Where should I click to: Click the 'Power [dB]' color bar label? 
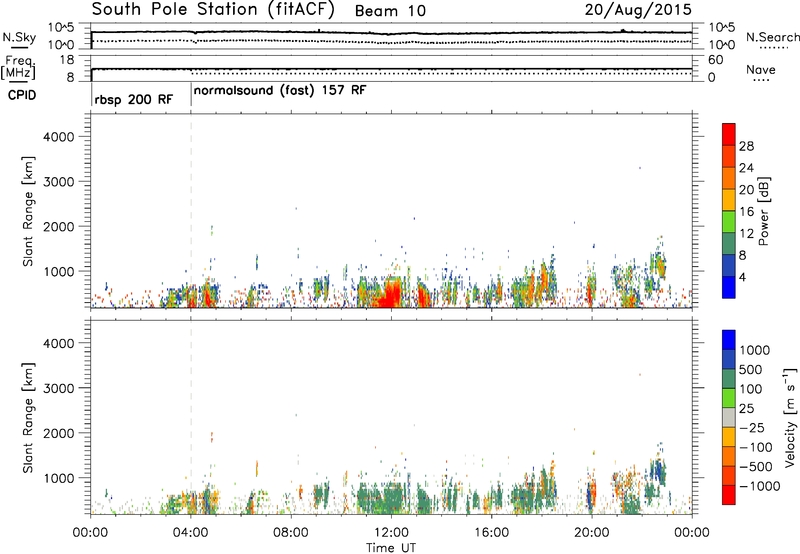[x=764, y=211]
